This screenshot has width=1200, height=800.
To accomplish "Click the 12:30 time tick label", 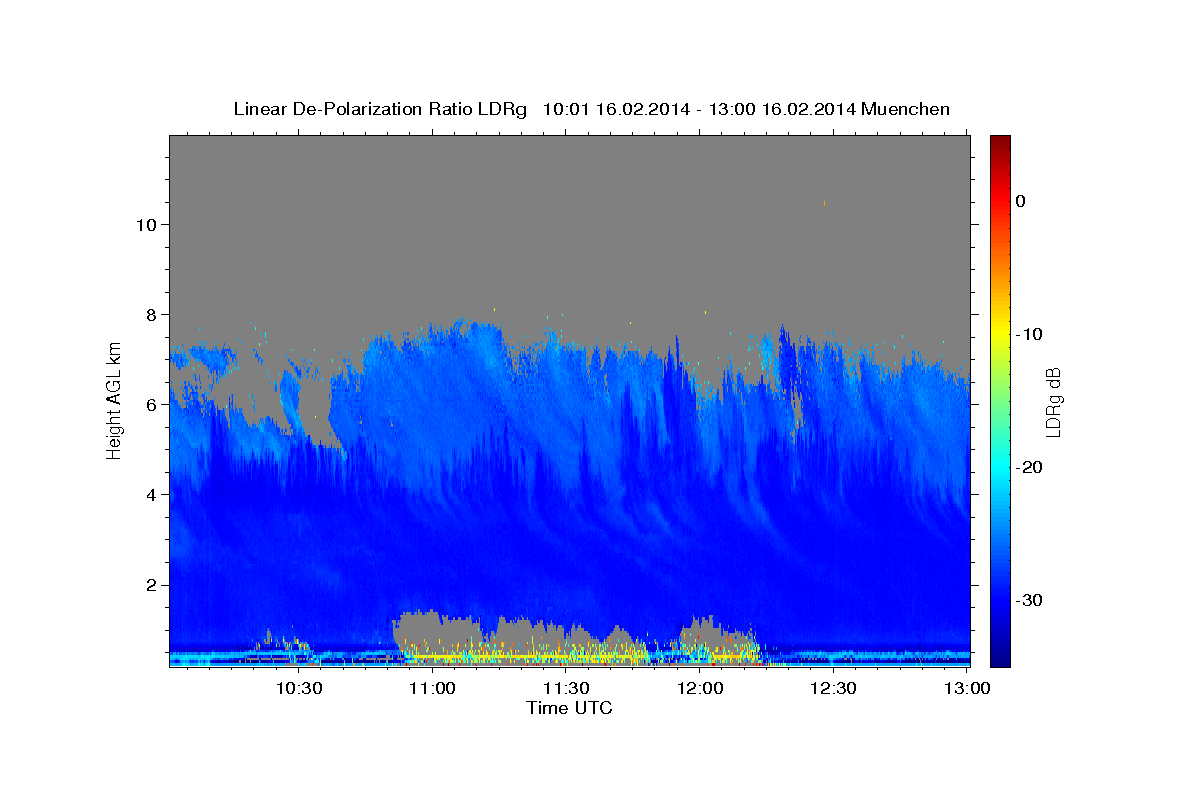I will [x=833, y=688].
